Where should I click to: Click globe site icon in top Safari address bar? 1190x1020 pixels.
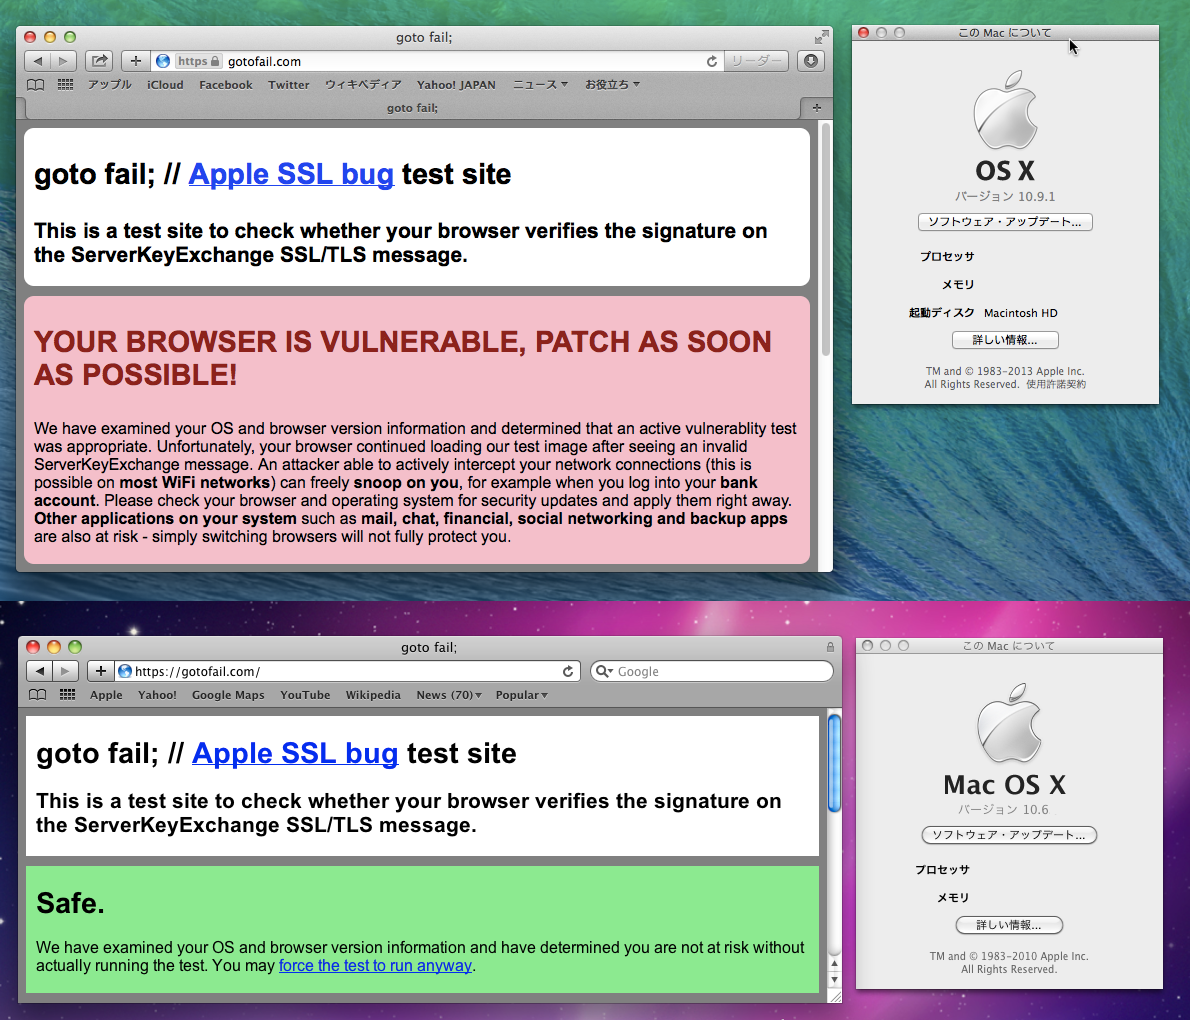coord(162,61)
